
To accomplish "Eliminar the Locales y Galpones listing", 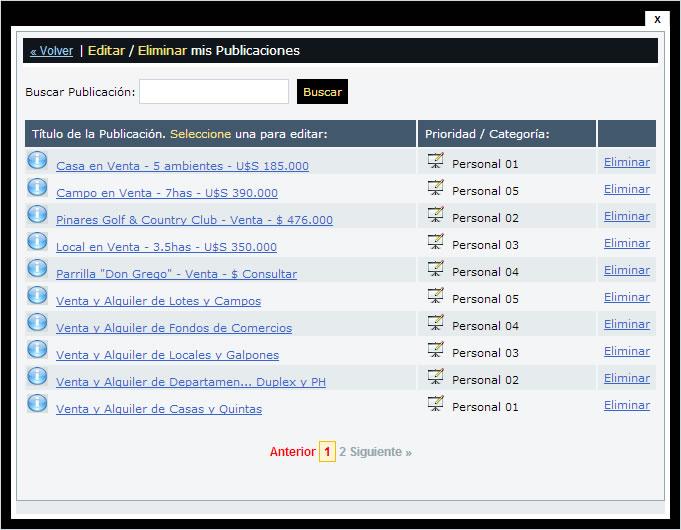I will click(626, 351).
